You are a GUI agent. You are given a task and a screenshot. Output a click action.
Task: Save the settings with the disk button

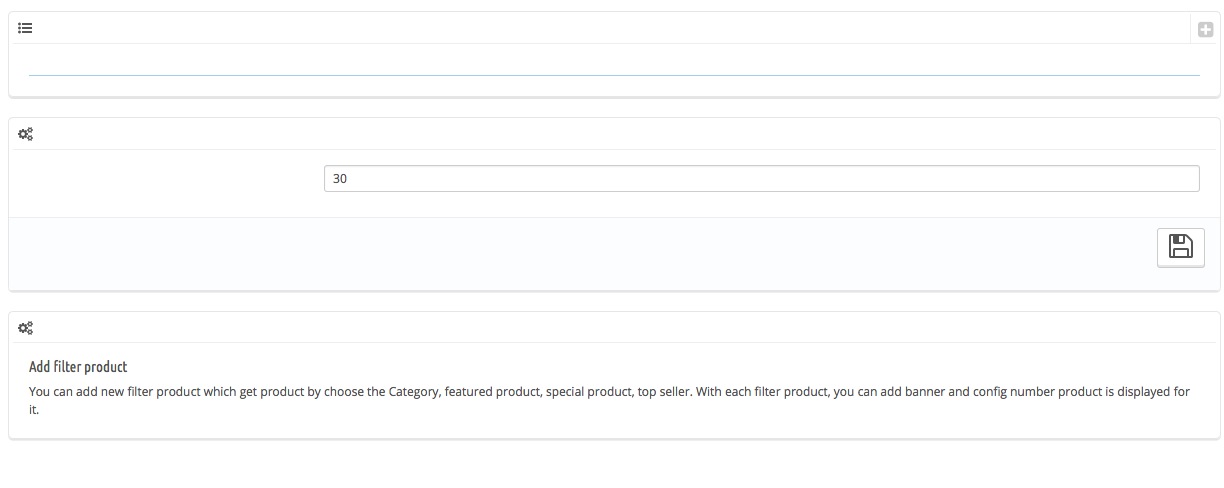(x=1180, y=247)
